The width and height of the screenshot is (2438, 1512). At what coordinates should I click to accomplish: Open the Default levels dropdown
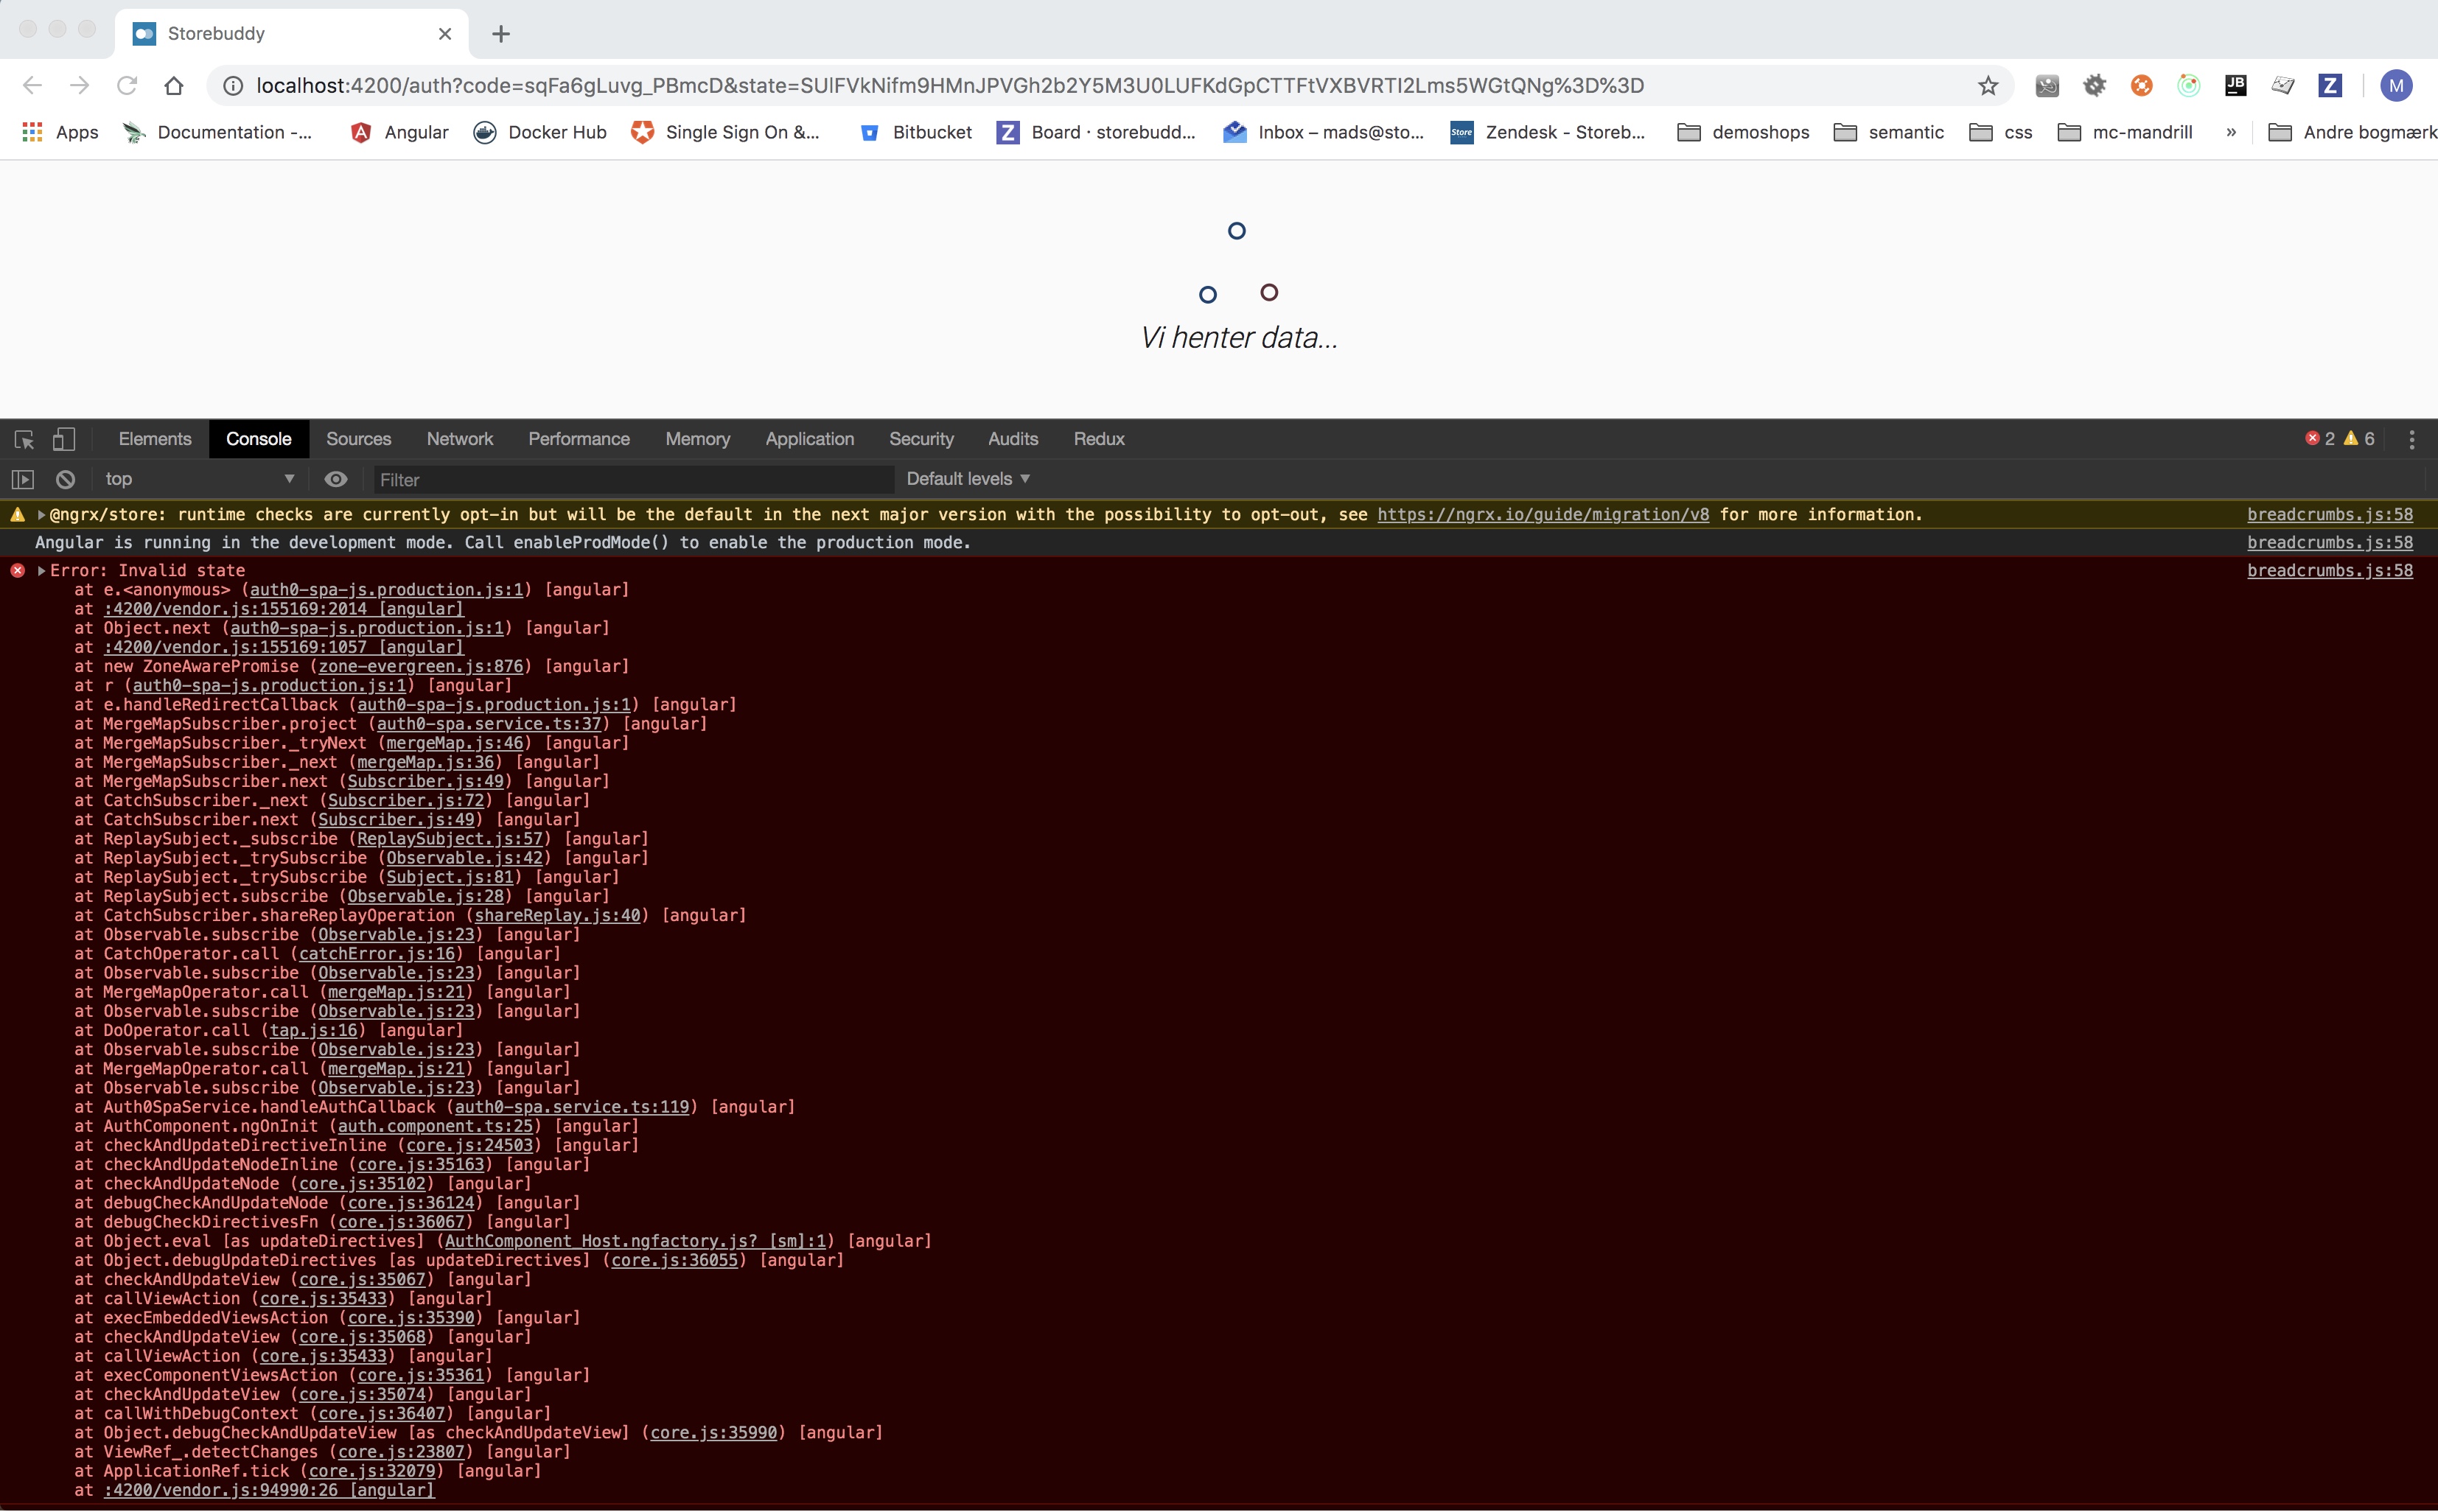[965, 479]
